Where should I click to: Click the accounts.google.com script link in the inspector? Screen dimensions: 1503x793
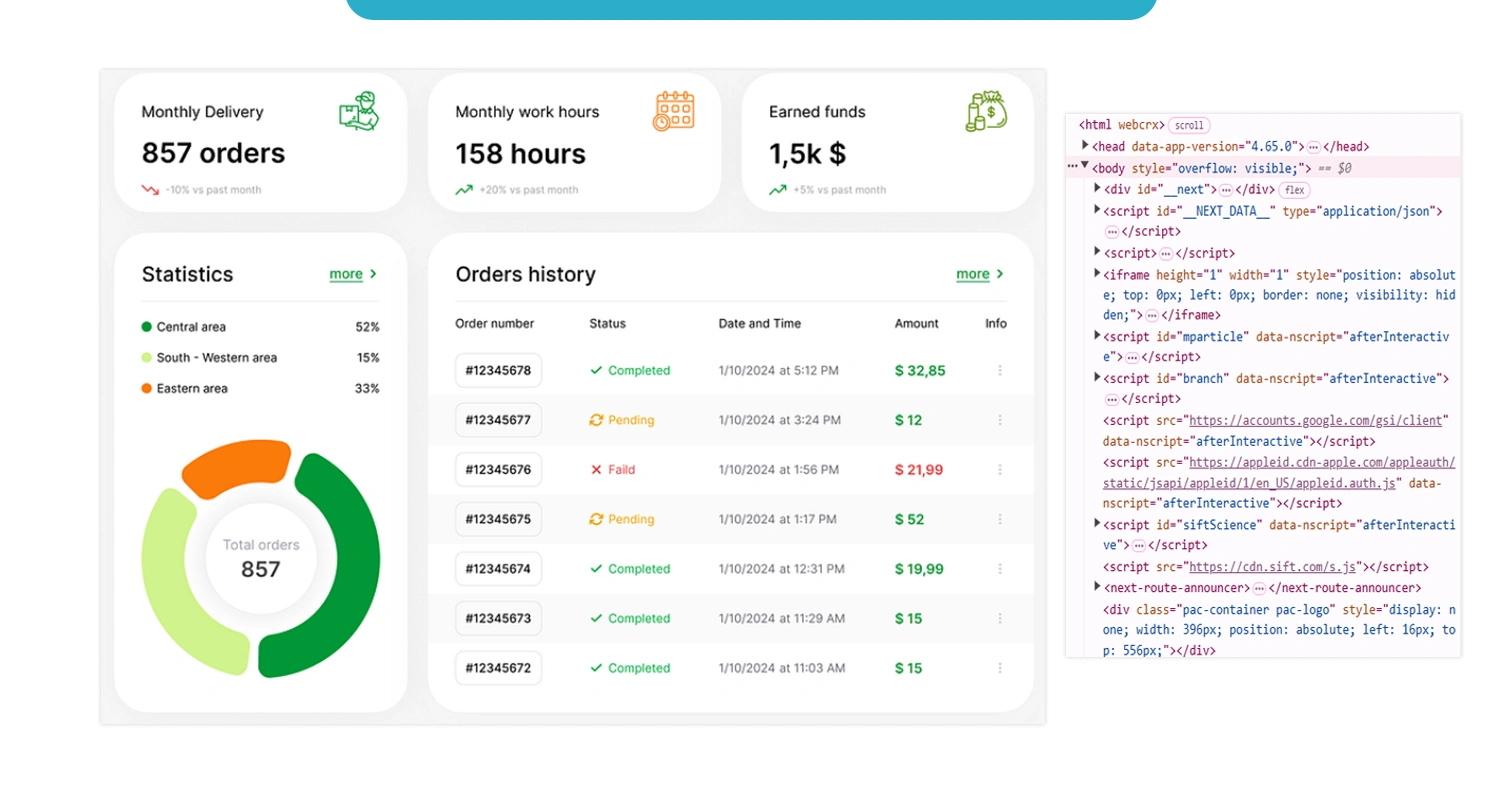click(x=1314, y=420)
